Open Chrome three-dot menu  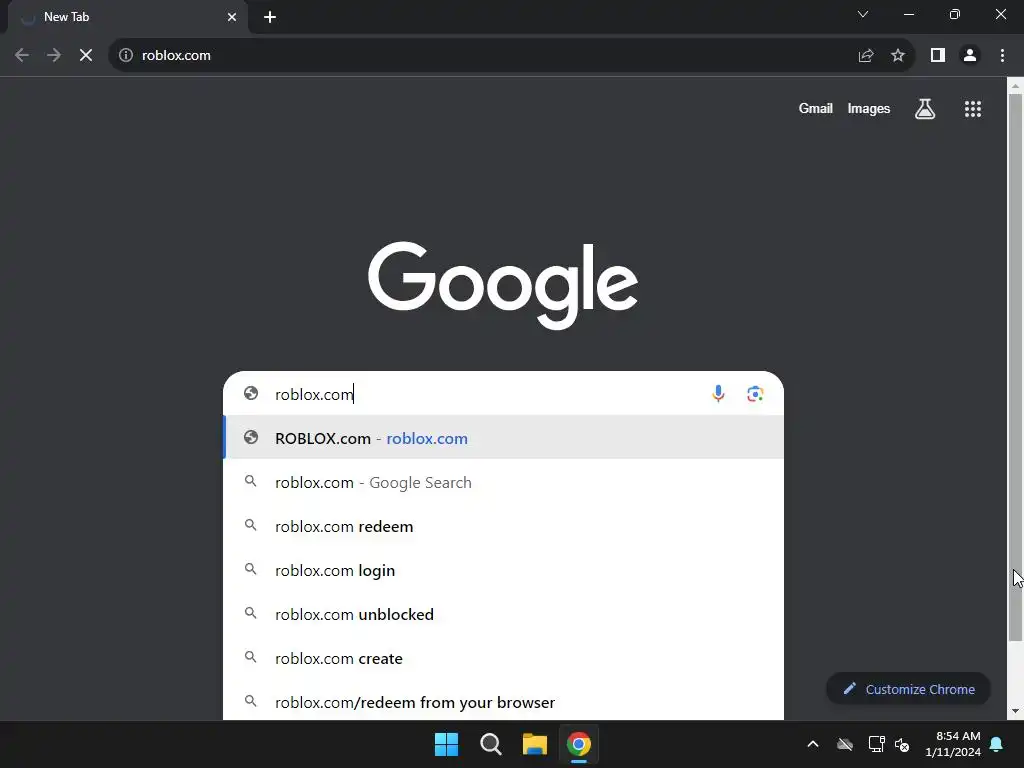[x=1002, y=56]
